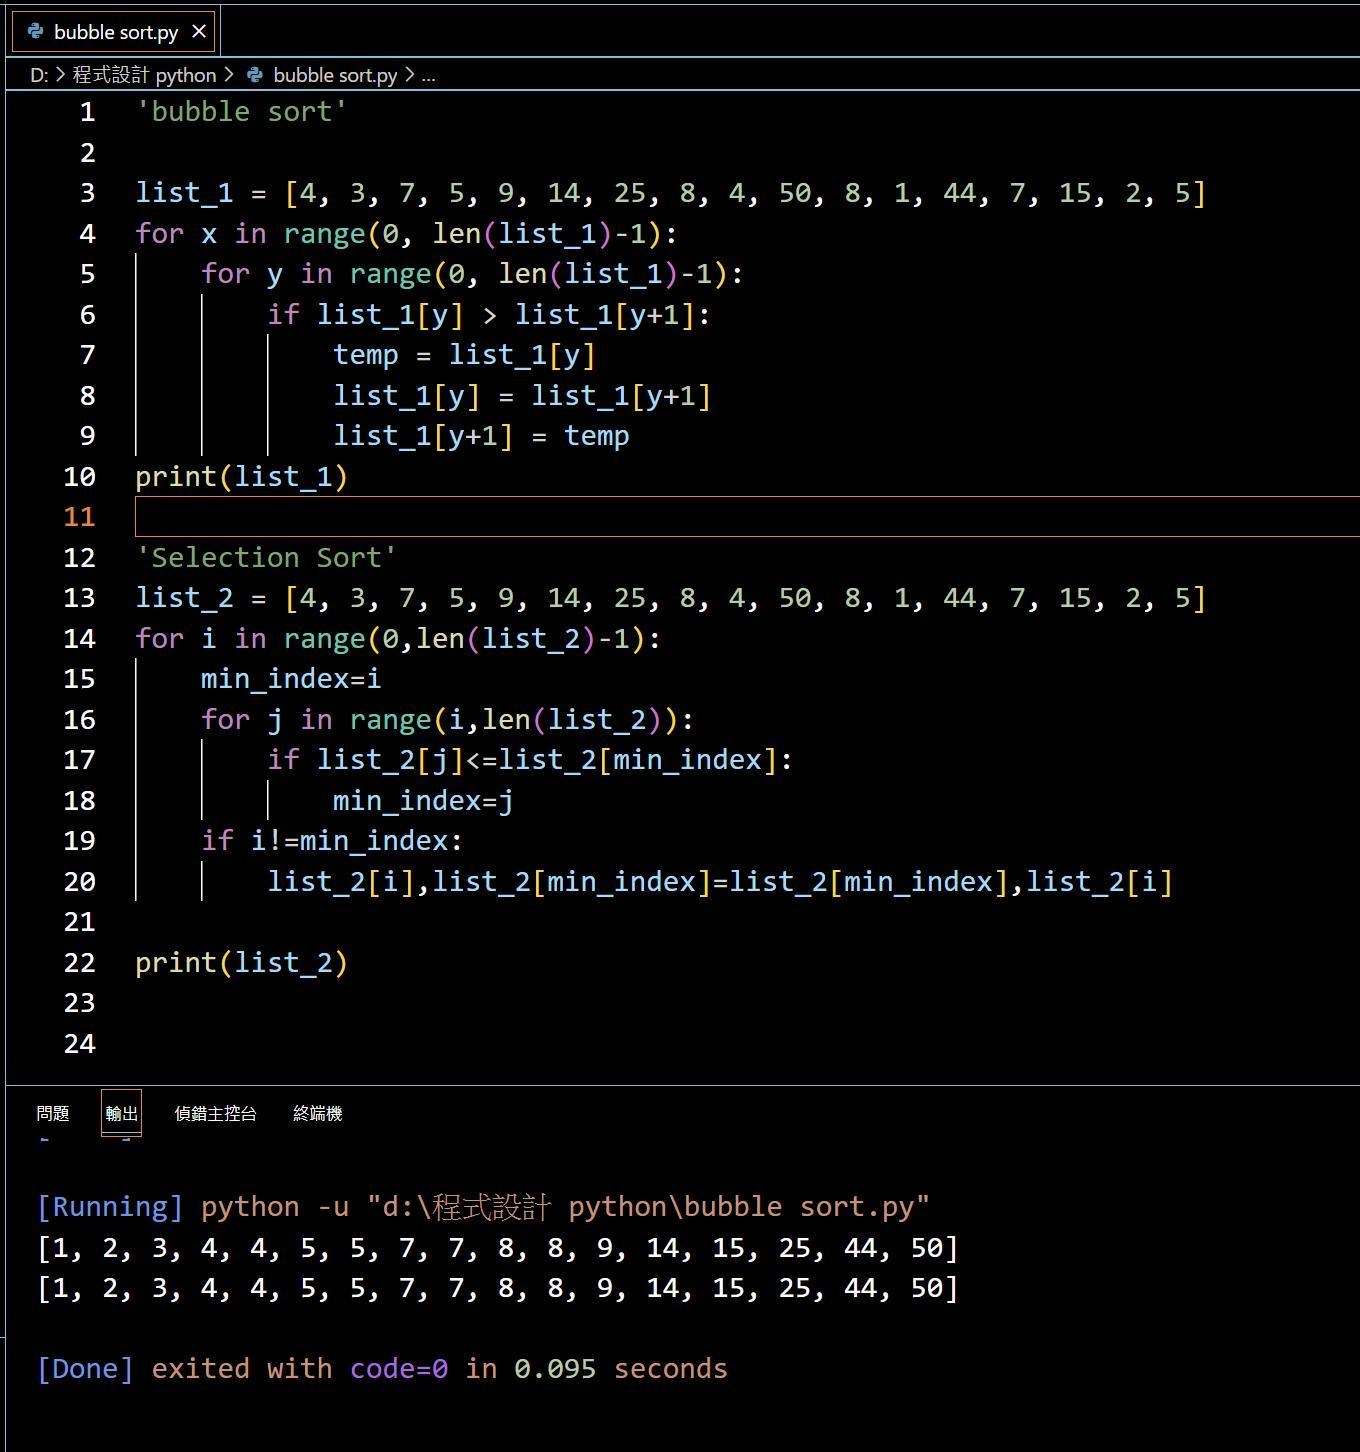Open the 偵錯主控台 panel tab
The height and width of the screenshot is (1452, 1360).
[x=215, y=1113]
